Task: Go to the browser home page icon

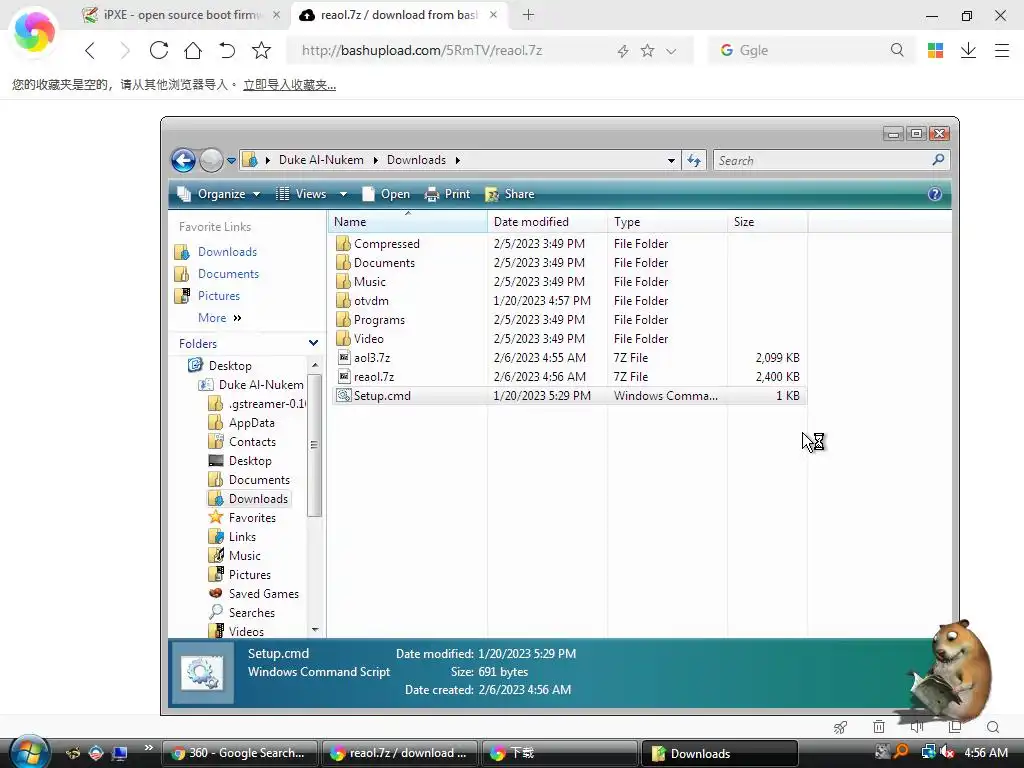Action: point(193,50)
